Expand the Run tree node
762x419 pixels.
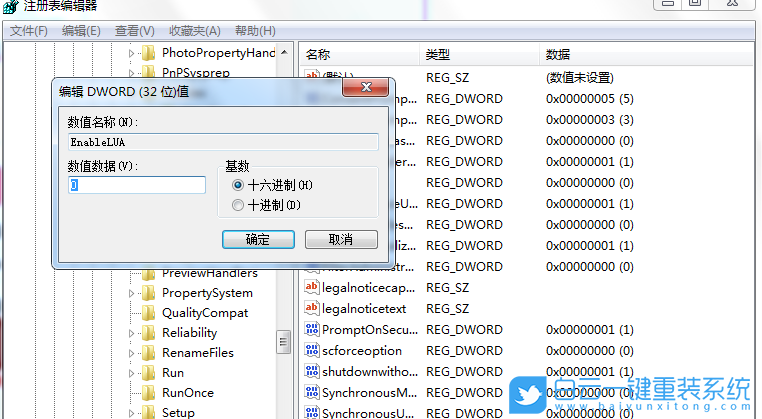[x=131, y=373]
